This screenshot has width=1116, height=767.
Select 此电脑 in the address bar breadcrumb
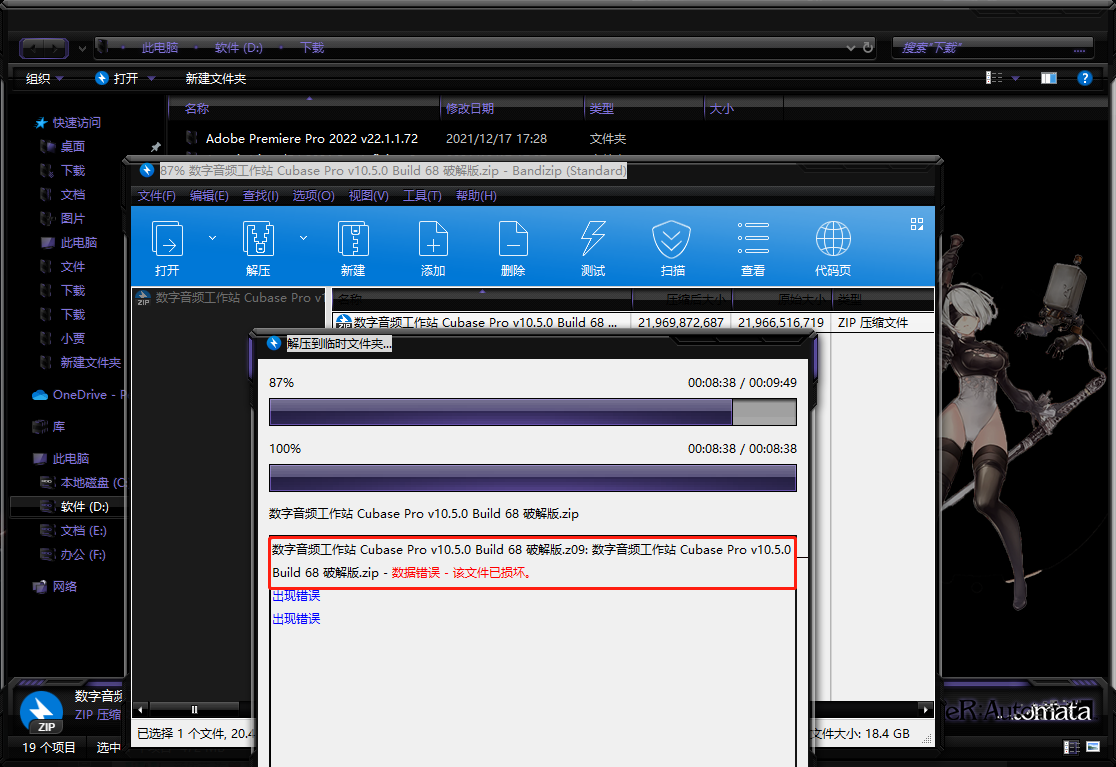click(159, 48)
